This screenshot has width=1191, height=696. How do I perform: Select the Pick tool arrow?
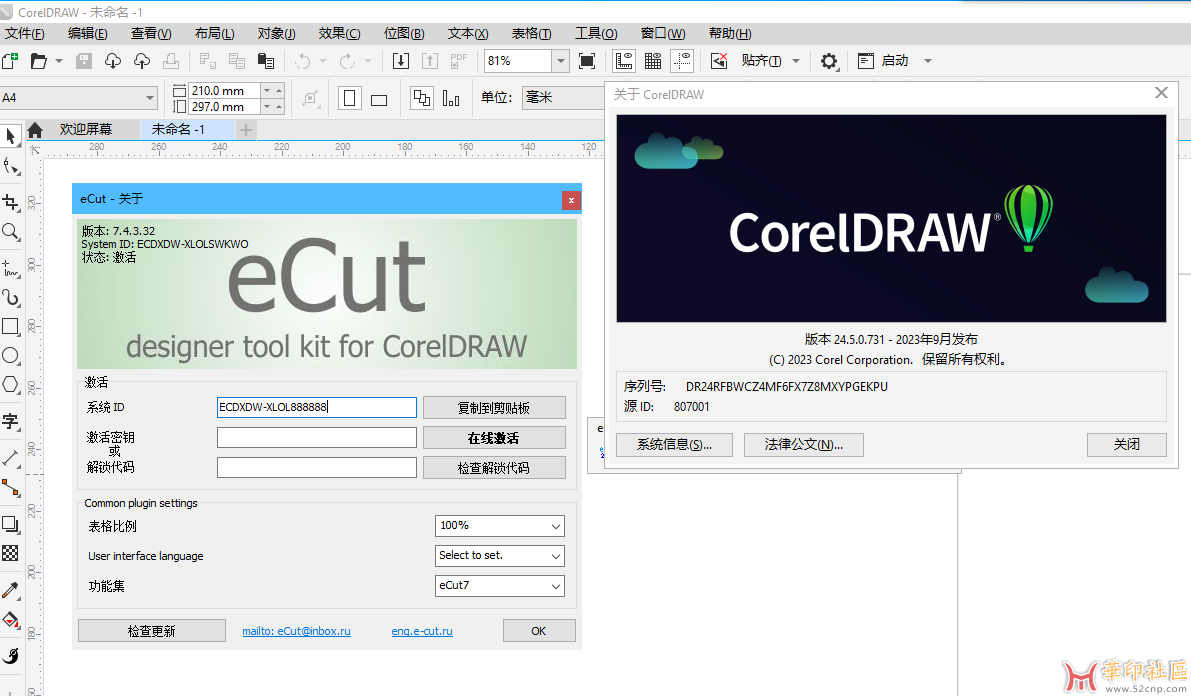11,136
